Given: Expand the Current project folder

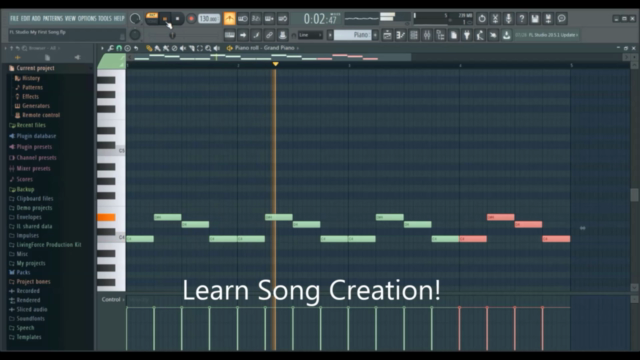Looking at the screenshot, I should pos(35,68).
